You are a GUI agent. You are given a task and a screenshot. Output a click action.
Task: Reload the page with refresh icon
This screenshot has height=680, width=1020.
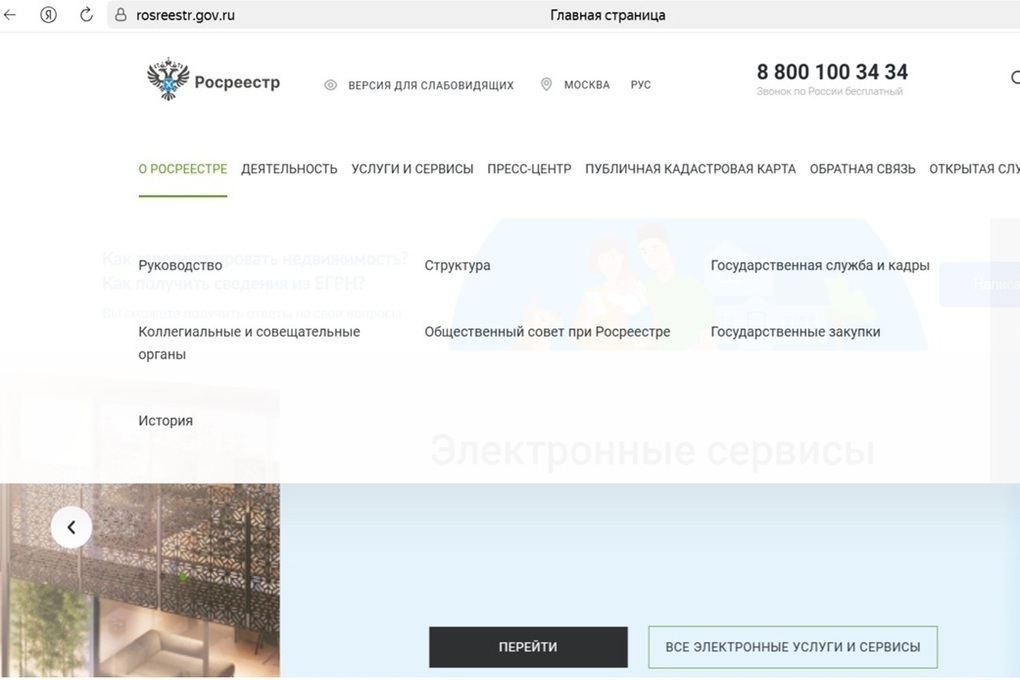click(x=87, y=15)
